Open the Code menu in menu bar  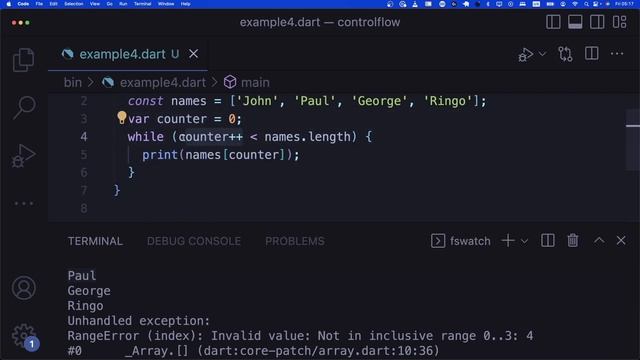23,4
